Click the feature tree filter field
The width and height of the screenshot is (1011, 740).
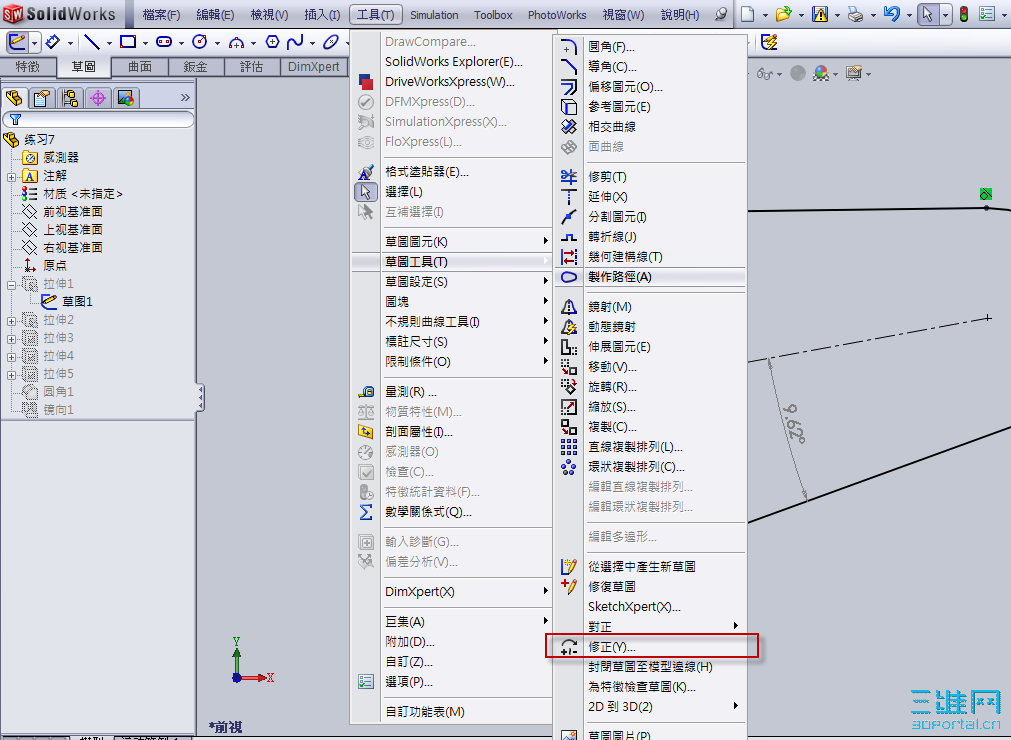[98, 119]
